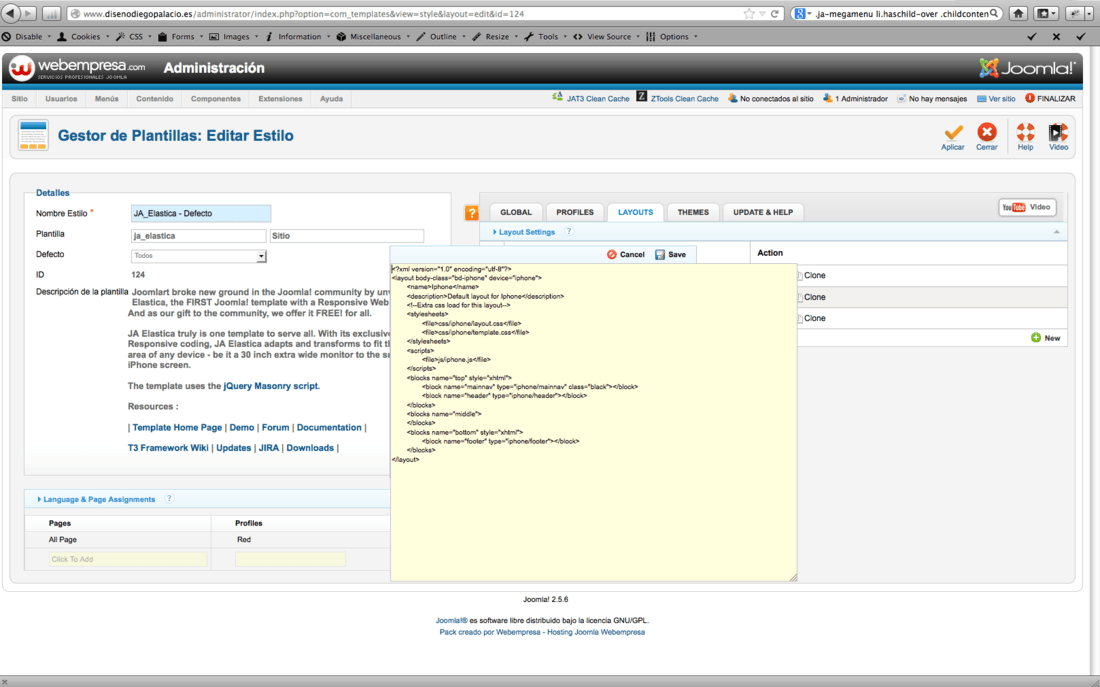Image resolution: width=1100 pixels, height=687 pixels.
Task: Click the help icon beside Language & Page Assignments
Action: 169,499
